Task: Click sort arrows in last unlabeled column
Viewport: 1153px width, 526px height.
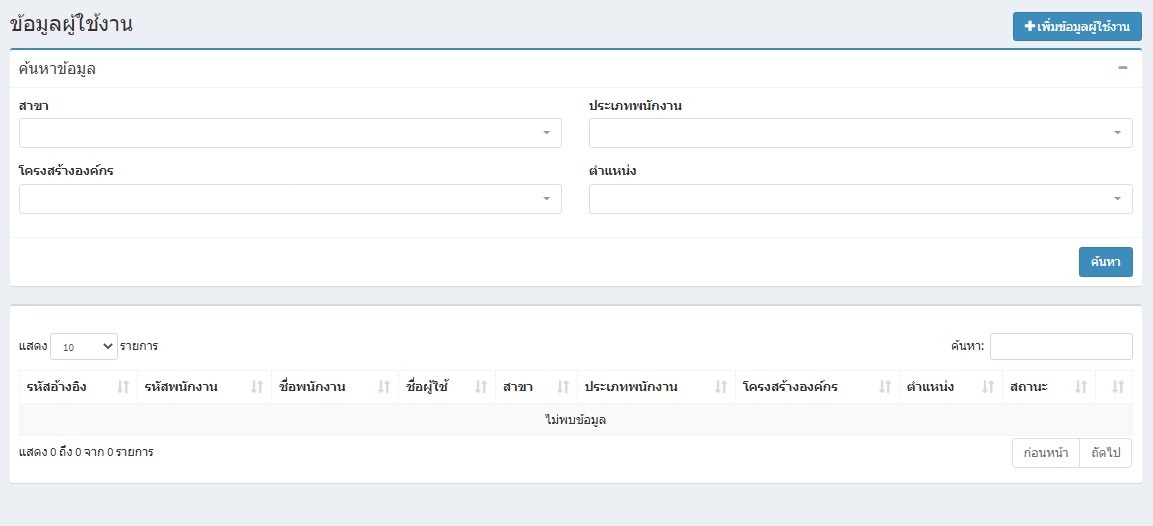Action: 1118,387
